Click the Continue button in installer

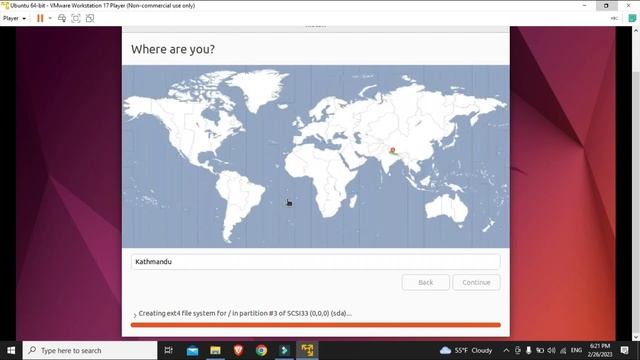click(476, 282)
